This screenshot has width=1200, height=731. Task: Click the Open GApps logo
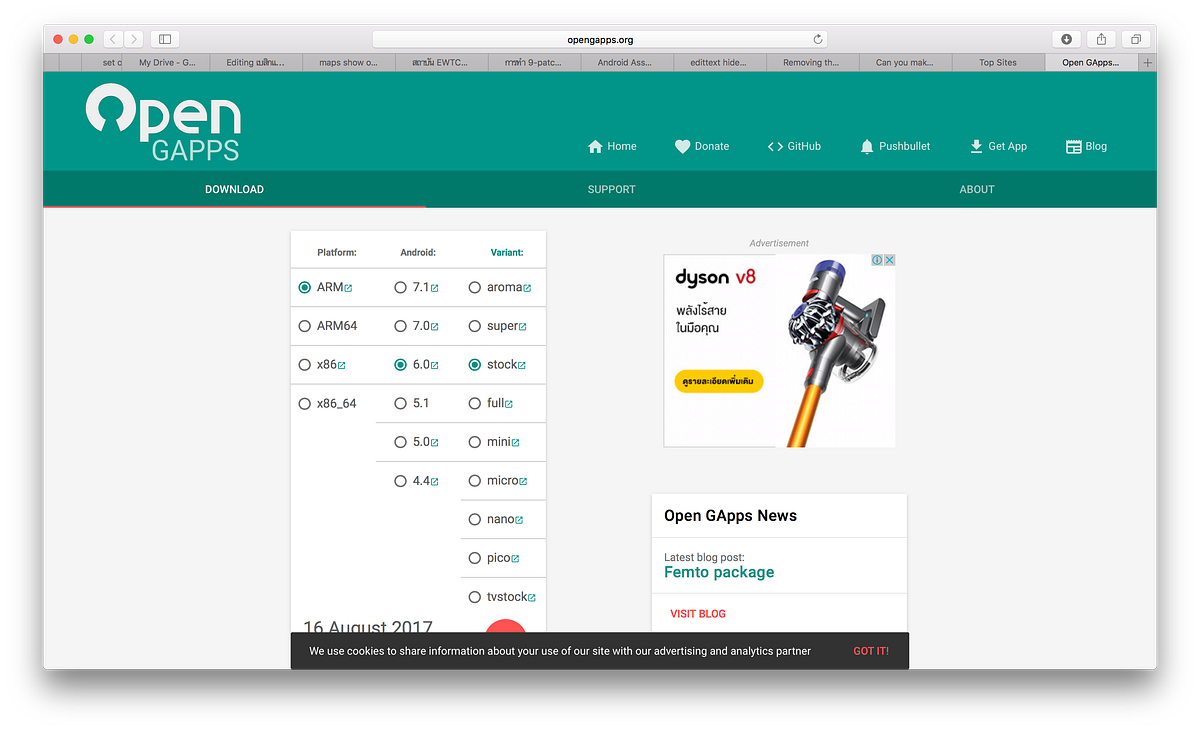pos(162,121)
